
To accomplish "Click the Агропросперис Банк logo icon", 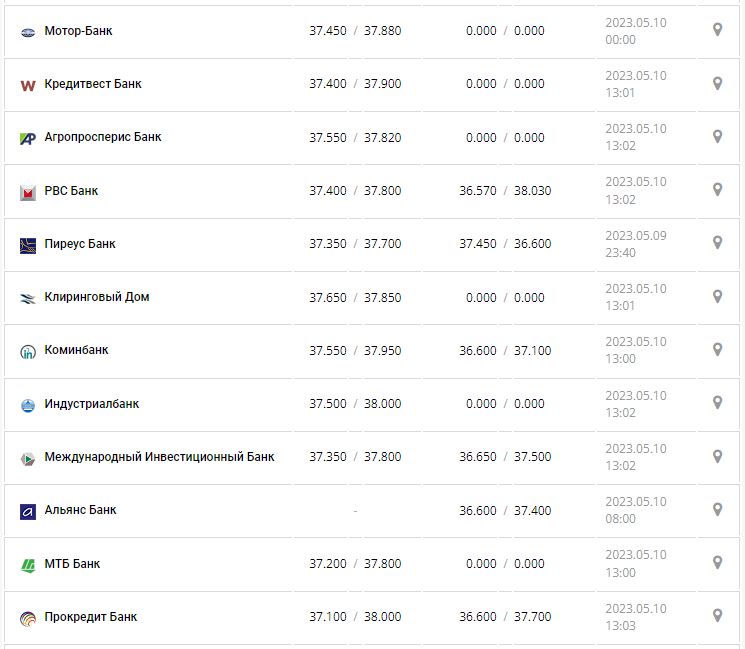I will pos(28,138).
